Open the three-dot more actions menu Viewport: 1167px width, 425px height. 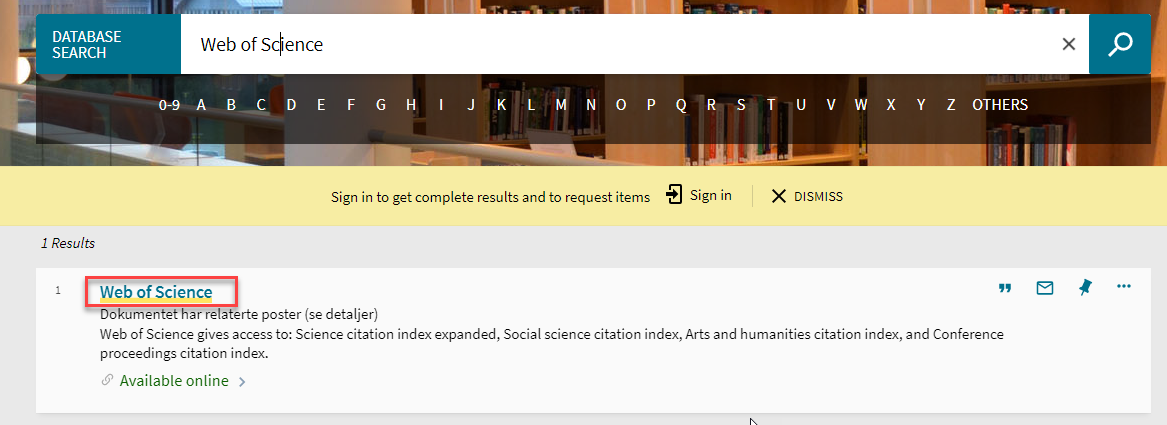pos(1124,287)
